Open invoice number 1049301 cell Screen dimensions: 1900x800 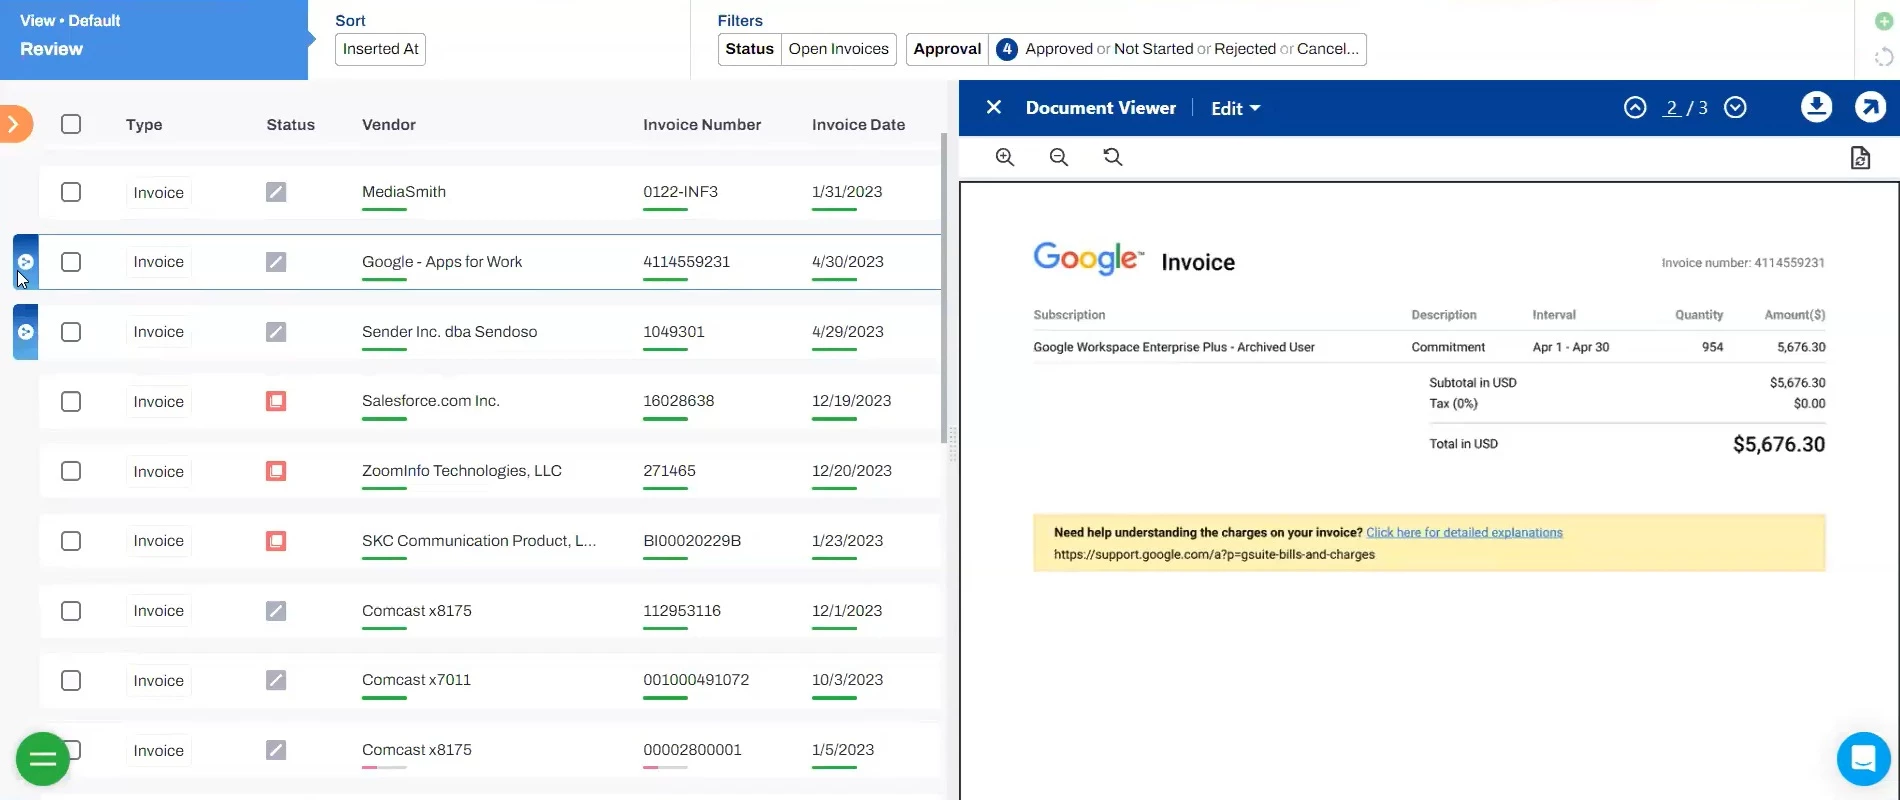click(674, 332)
